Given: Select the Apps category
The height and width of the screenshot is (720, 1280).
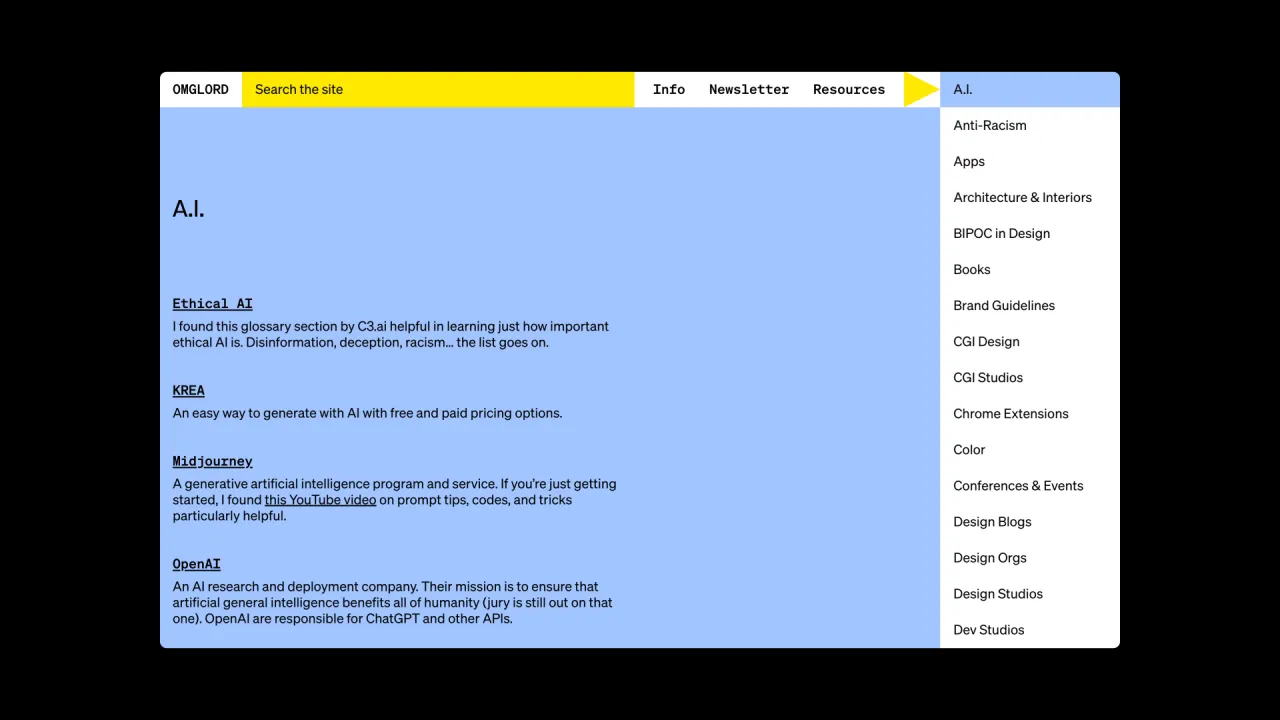Looking at the screenshot, I should pyautogui.click(x=1030, y=161).
